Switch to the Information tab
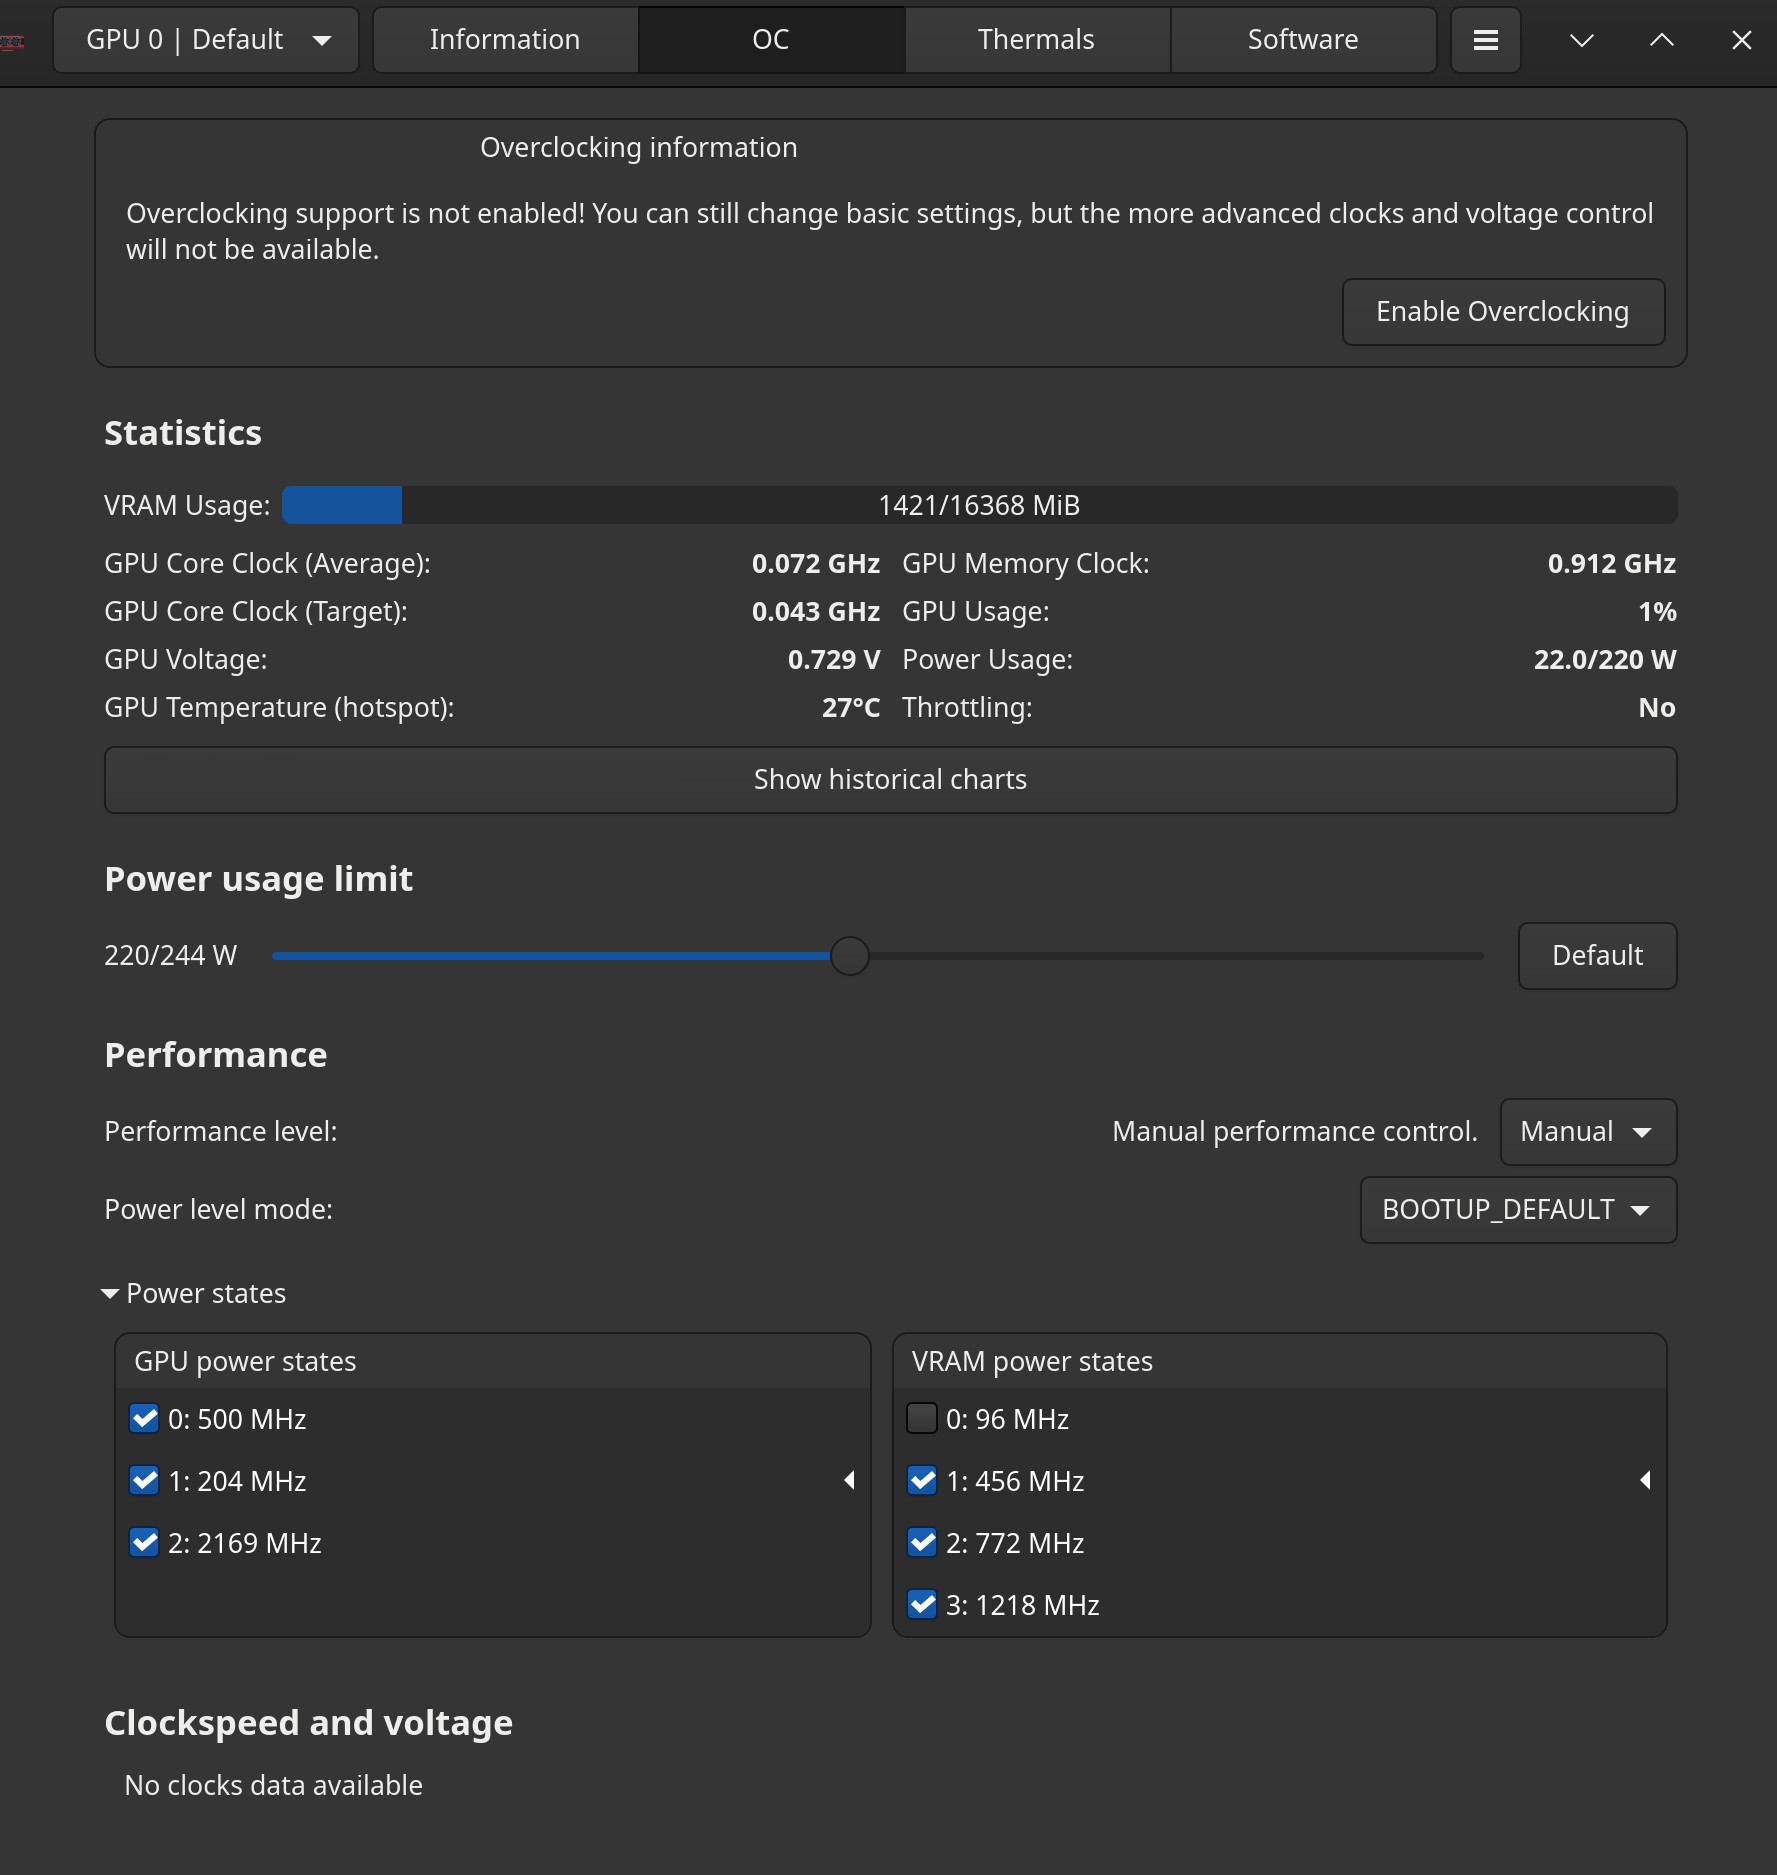Image resolution: width=1777 pixels, height=1875 pixels. pos(505,40)
